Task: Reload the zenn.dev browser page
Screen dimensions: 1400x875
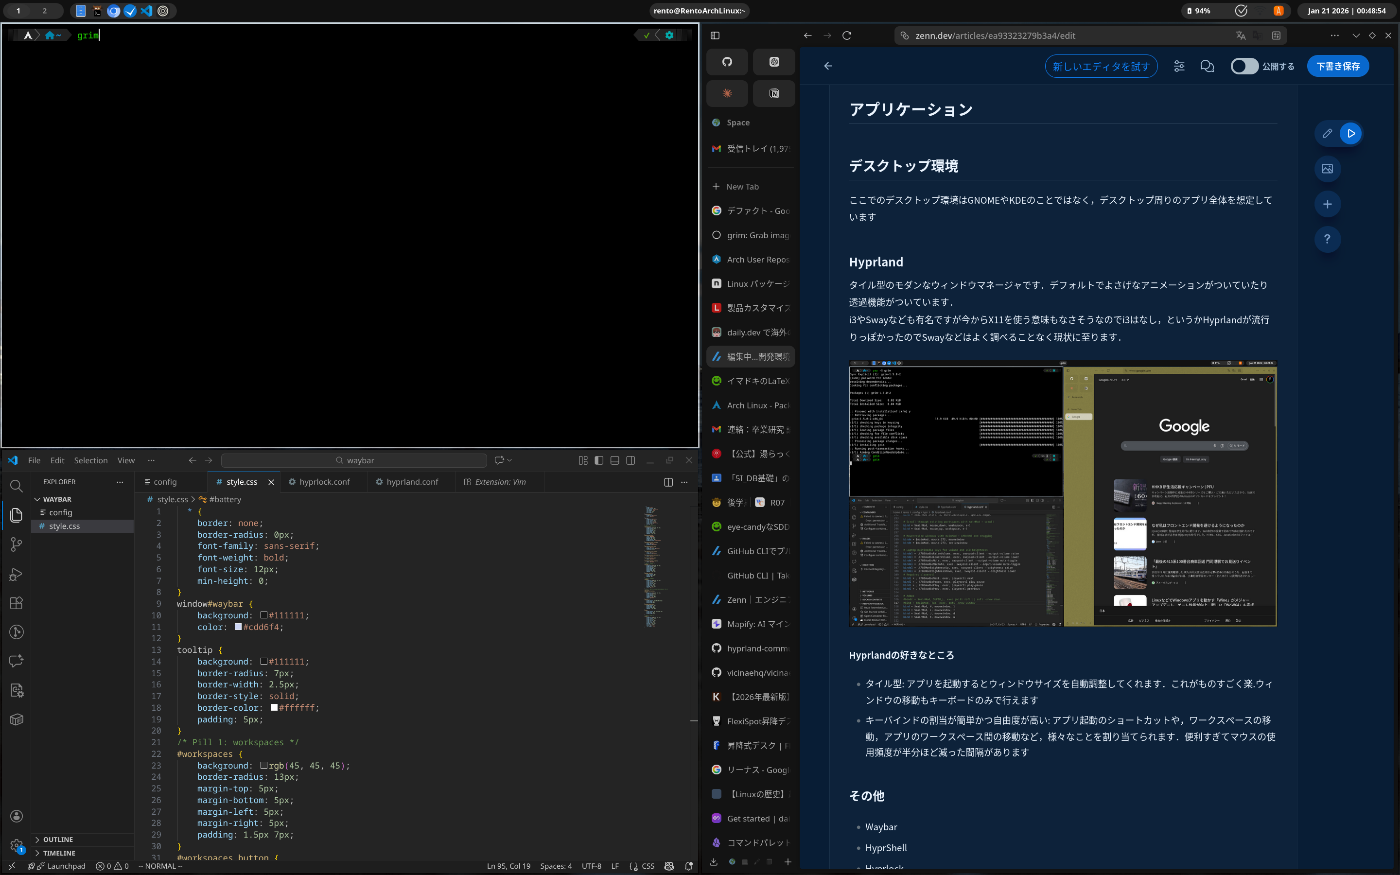Action: point(847,36)
